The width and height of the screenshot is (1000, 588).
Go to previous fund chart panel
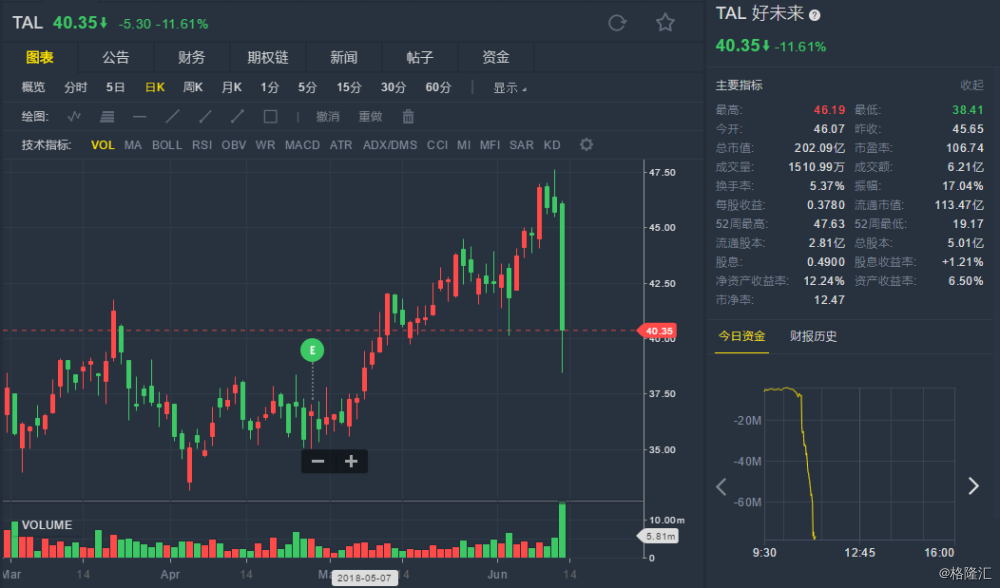point(721,487)
